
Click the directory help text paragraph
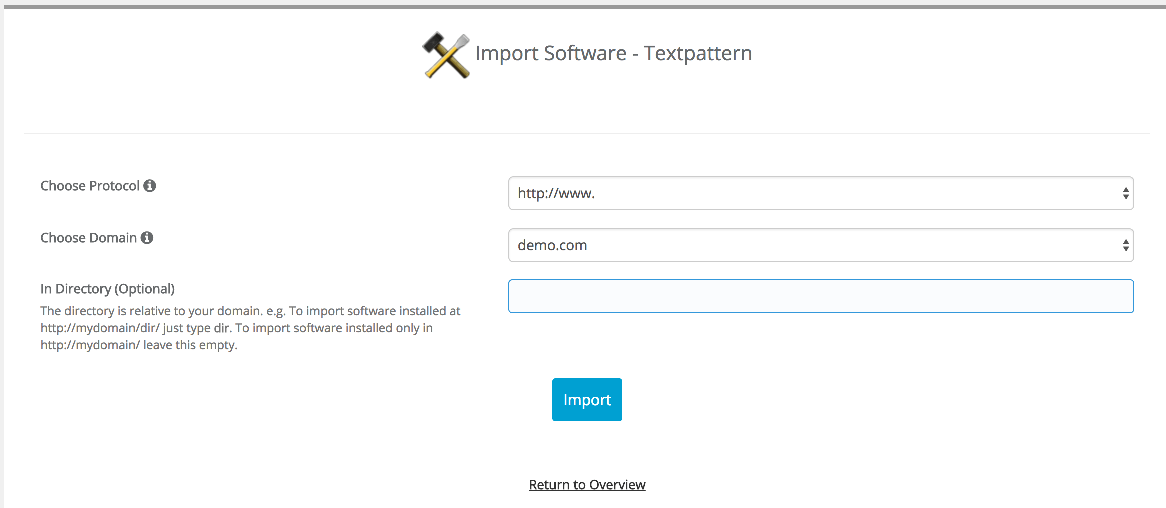[250, 327]
